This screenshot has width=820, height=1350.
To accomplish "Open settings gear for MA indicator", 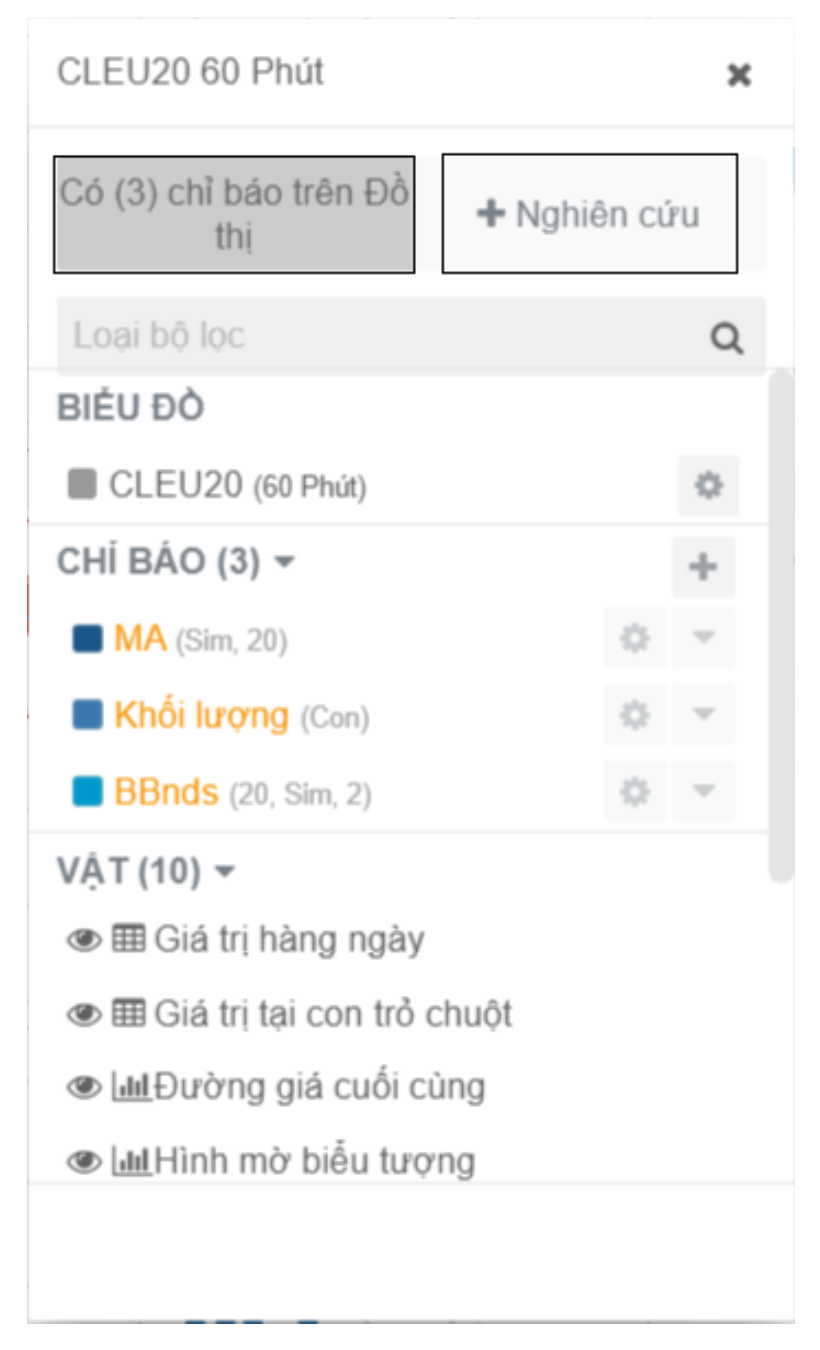I will 635,638.
